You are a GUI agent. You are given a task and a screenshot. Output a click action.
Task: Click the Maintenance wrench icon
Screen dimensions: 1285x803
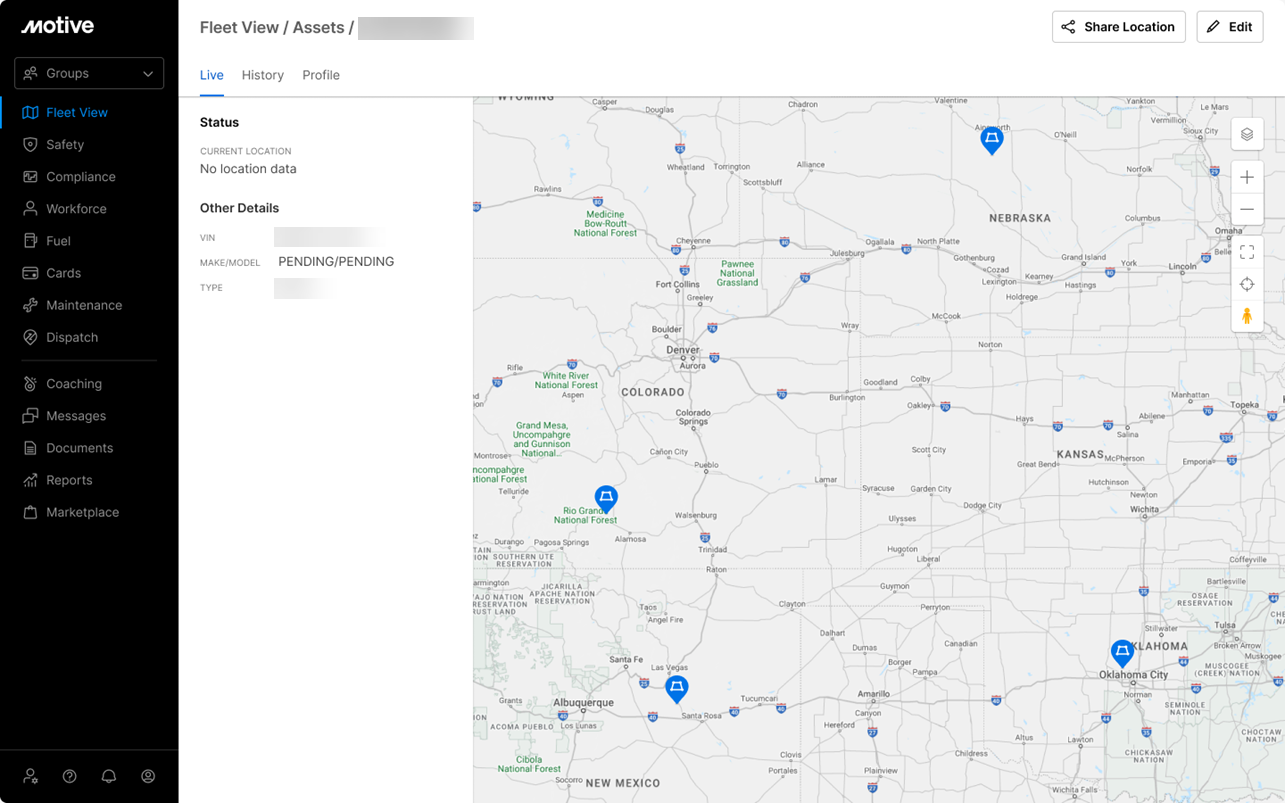[30, 305]
